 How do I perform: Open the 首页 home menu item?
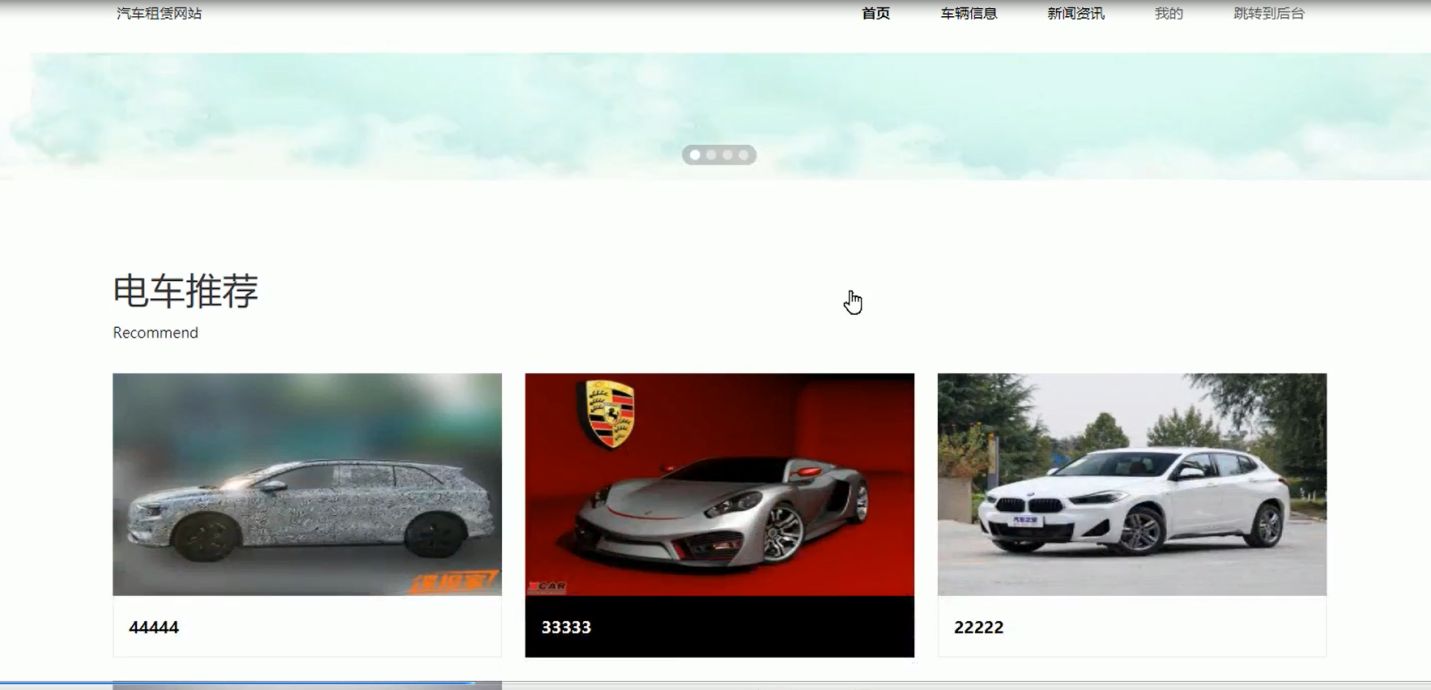tap(876, 14)
